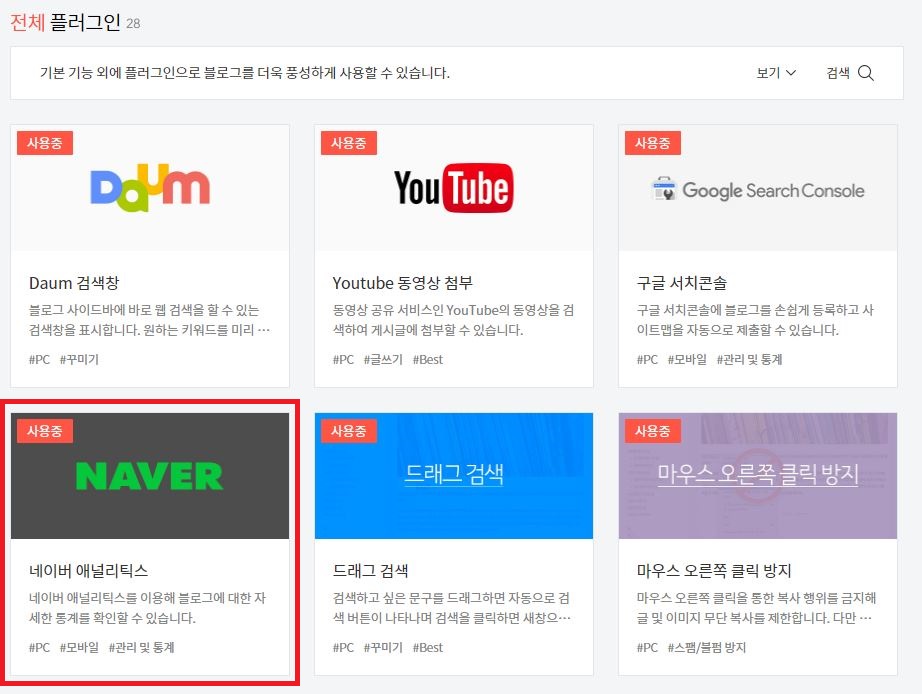The height and width of the screenshot is (694, 922).
Task: Click the 드래그 검색 blue banner
Action: point(454,476)
